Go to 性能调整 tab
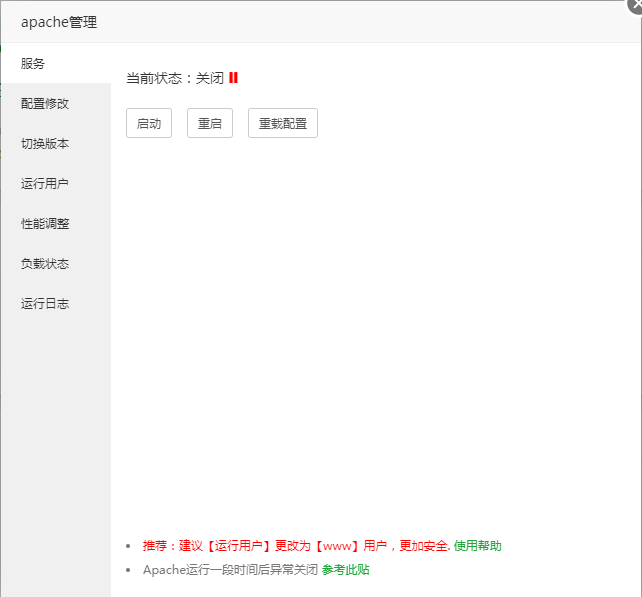Viewport: 642px width, 597px height. click(x=56, y=224)
